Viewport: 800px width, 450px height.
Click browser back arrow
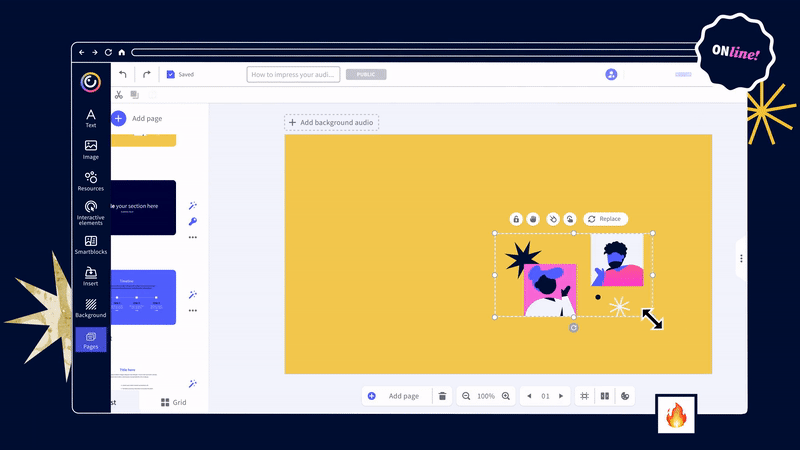tap(82, 52)
